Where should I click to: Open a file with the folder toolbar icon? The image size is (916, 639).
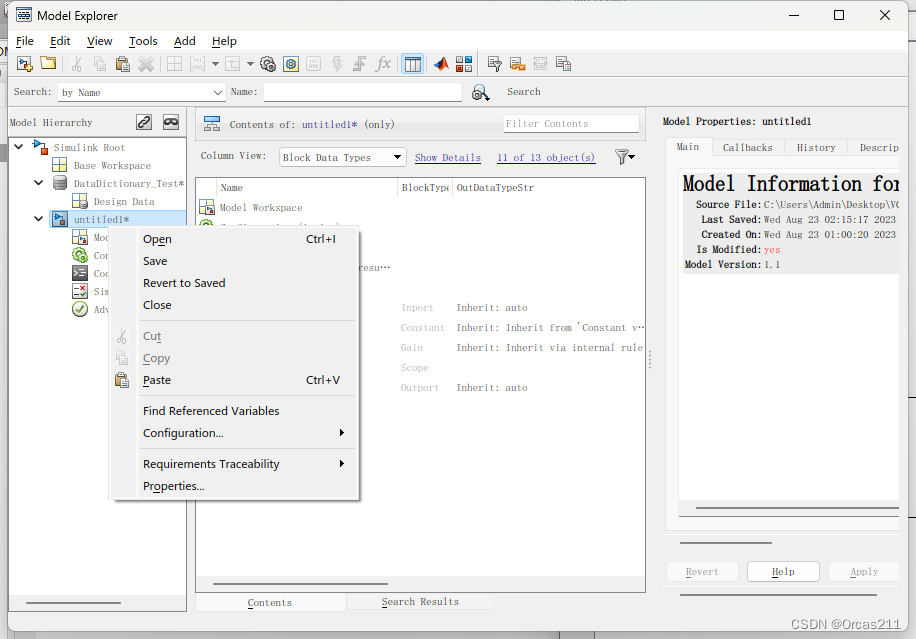tap(48, 63)
